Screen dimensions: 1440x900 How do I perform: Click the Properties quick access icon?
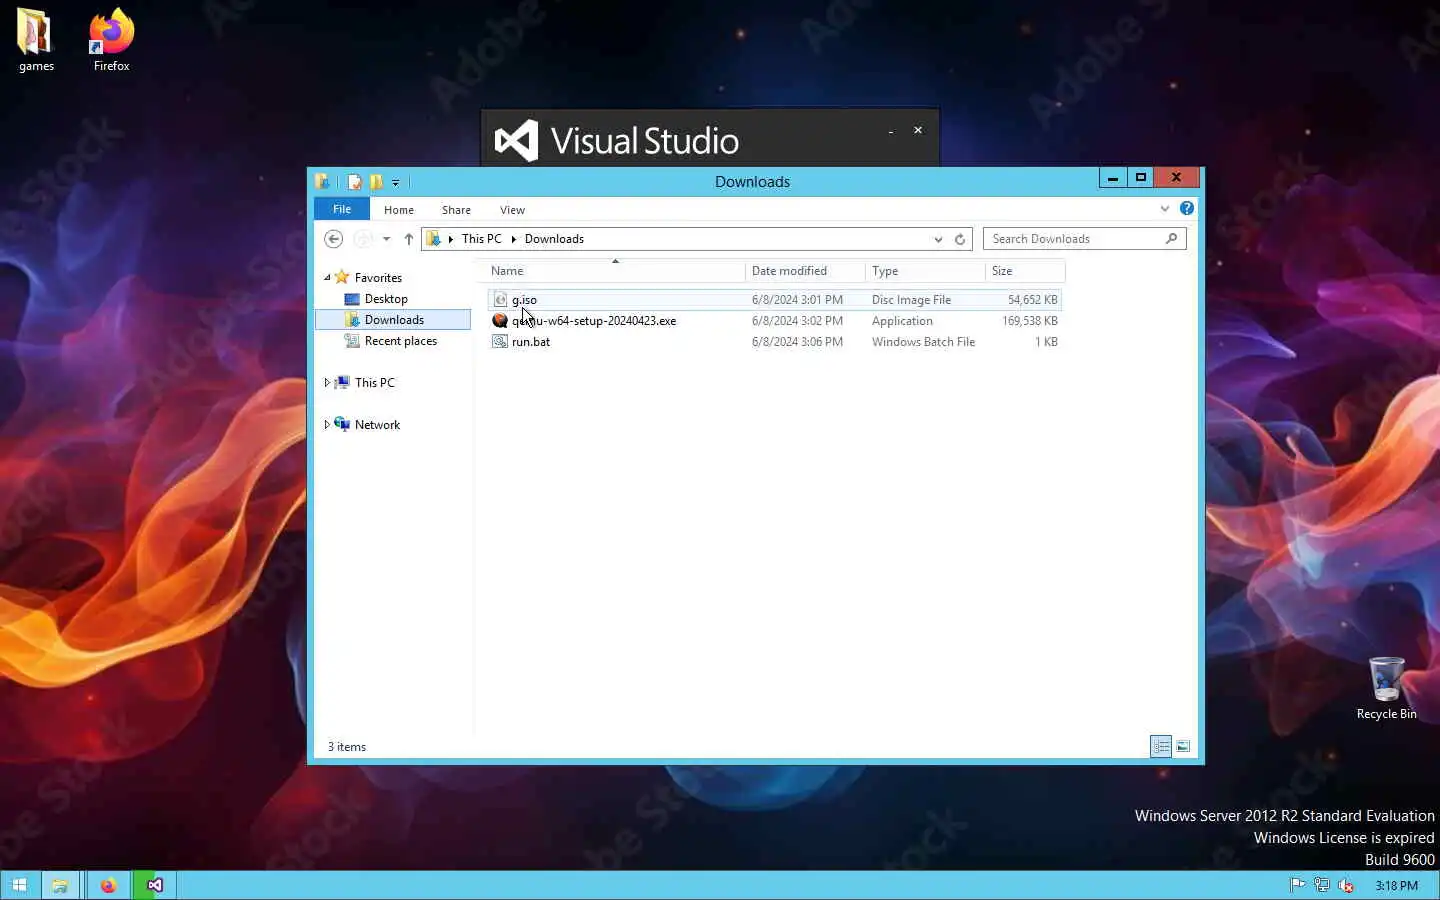[x=354, y=182]
